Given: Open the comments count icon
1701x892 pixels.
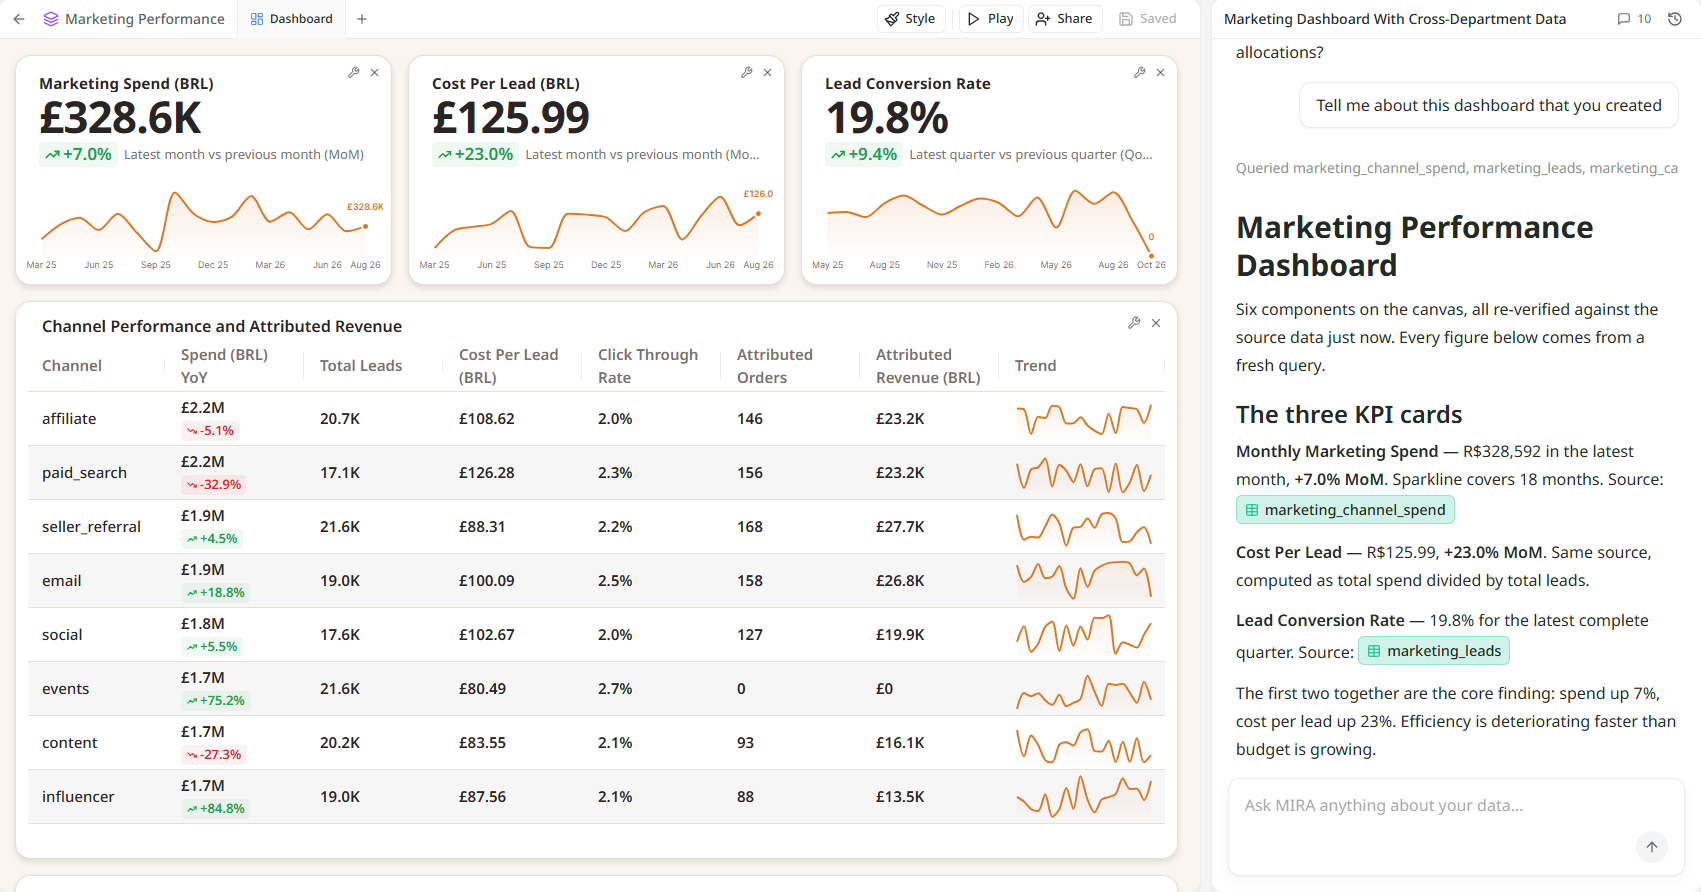Looking at the screenshot, I should point(1634,19).
